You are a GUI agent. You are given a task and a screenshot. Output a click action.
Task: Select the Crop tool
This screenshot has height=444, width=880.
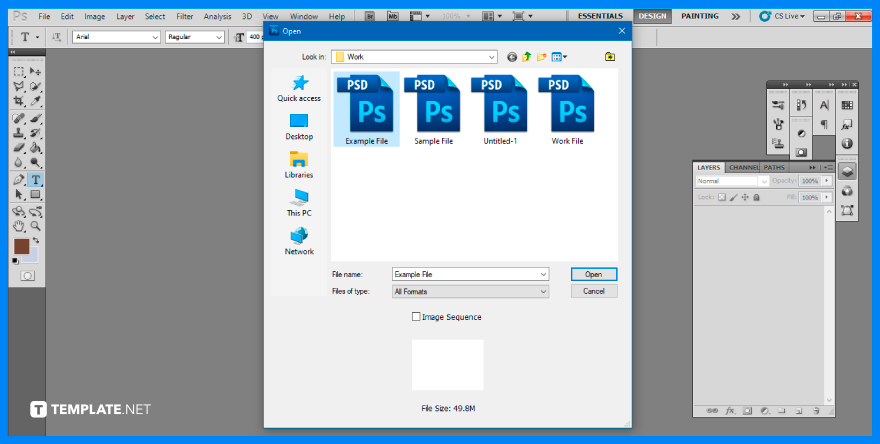(x=19, y=101)
